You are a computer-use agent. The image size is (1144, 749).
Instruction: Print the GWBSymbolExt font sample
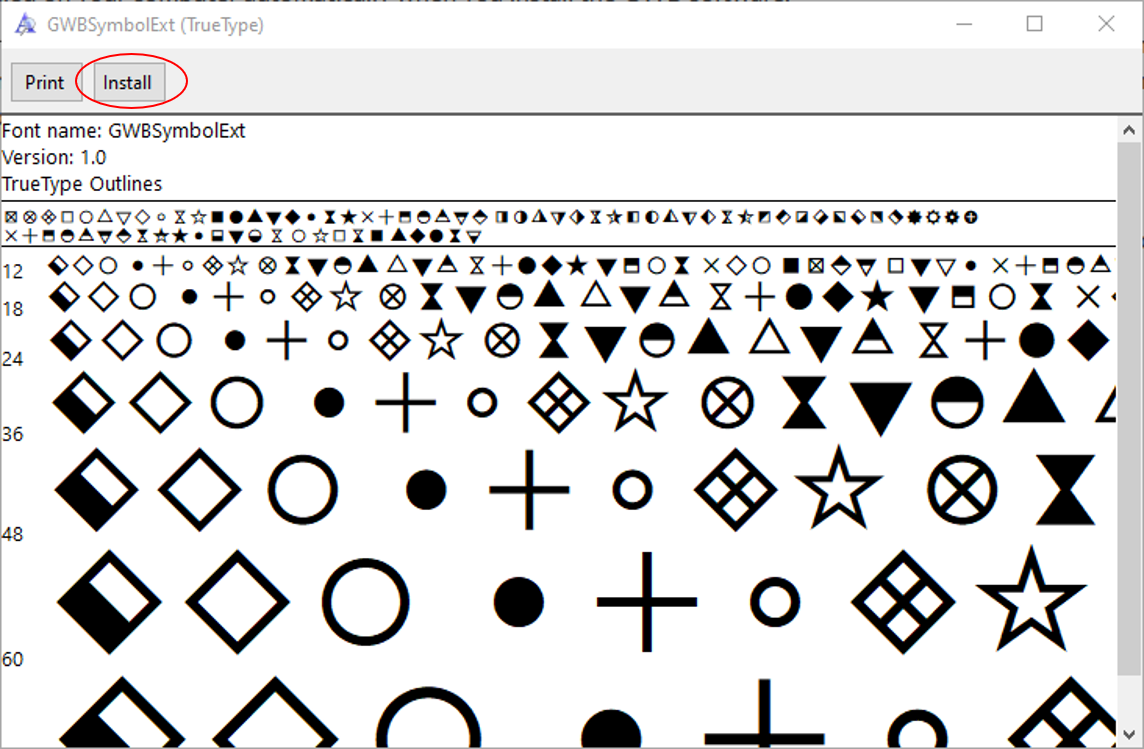point(45,82)
